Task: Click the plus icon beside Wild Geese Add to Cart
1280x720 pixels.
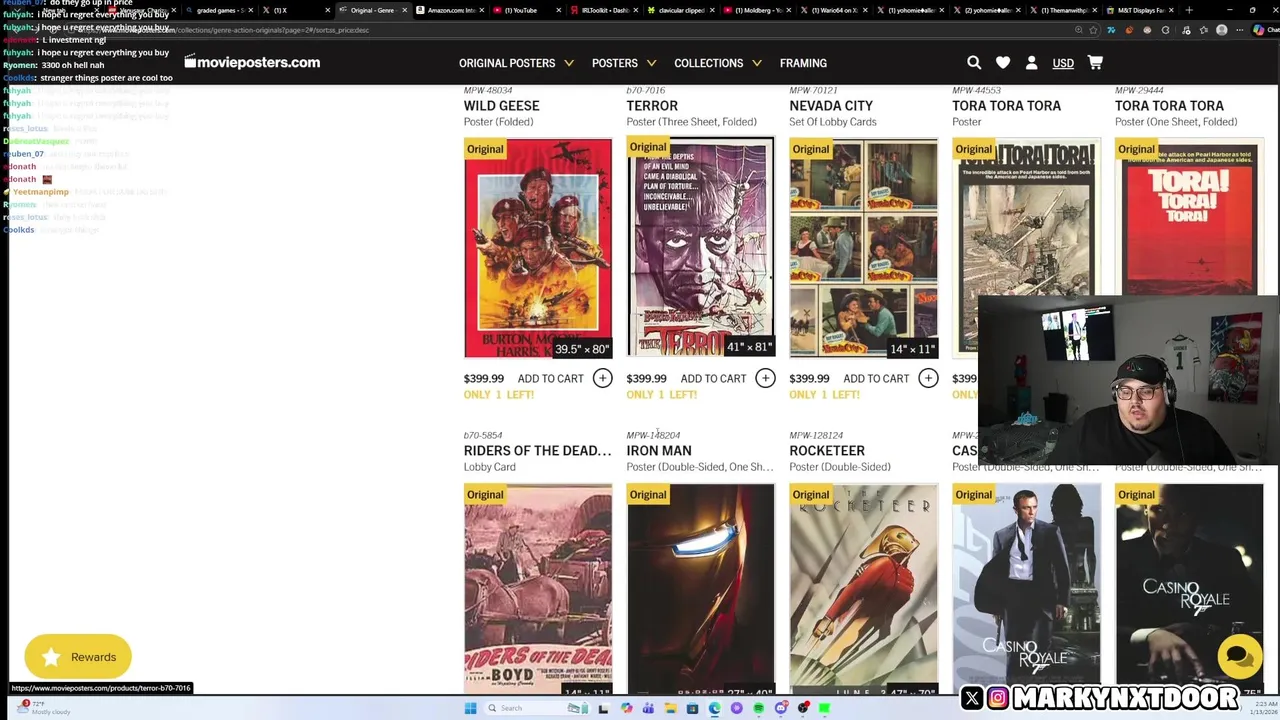Action: [x=602, y=378]
